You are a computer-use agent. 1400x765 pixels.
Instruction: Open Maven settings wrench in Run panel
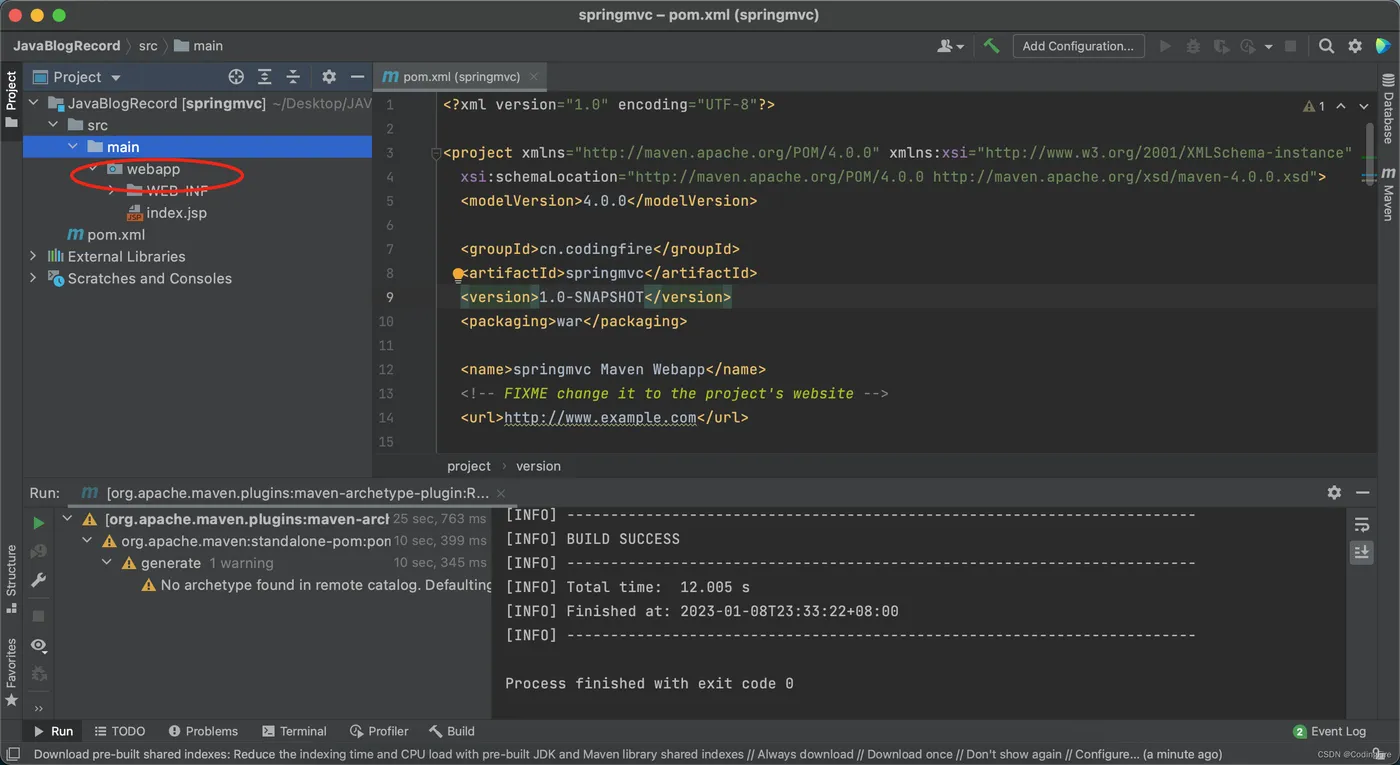(38, 580)
